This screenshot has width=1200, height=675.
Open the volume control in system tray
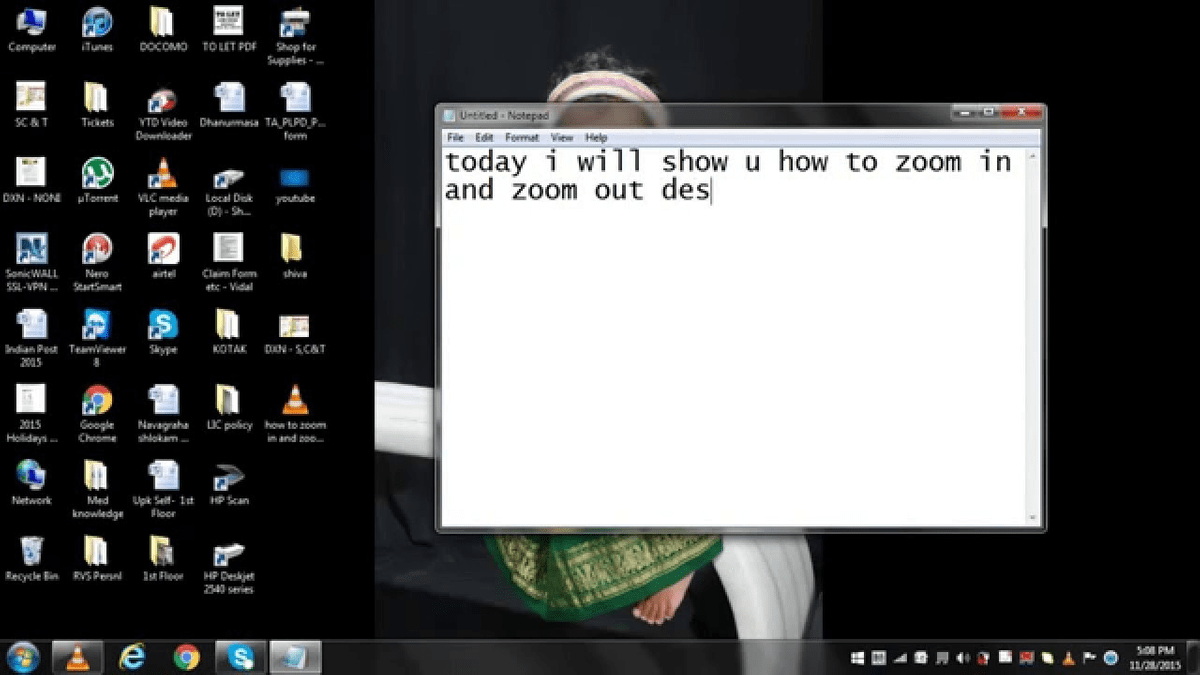[963, 658]
